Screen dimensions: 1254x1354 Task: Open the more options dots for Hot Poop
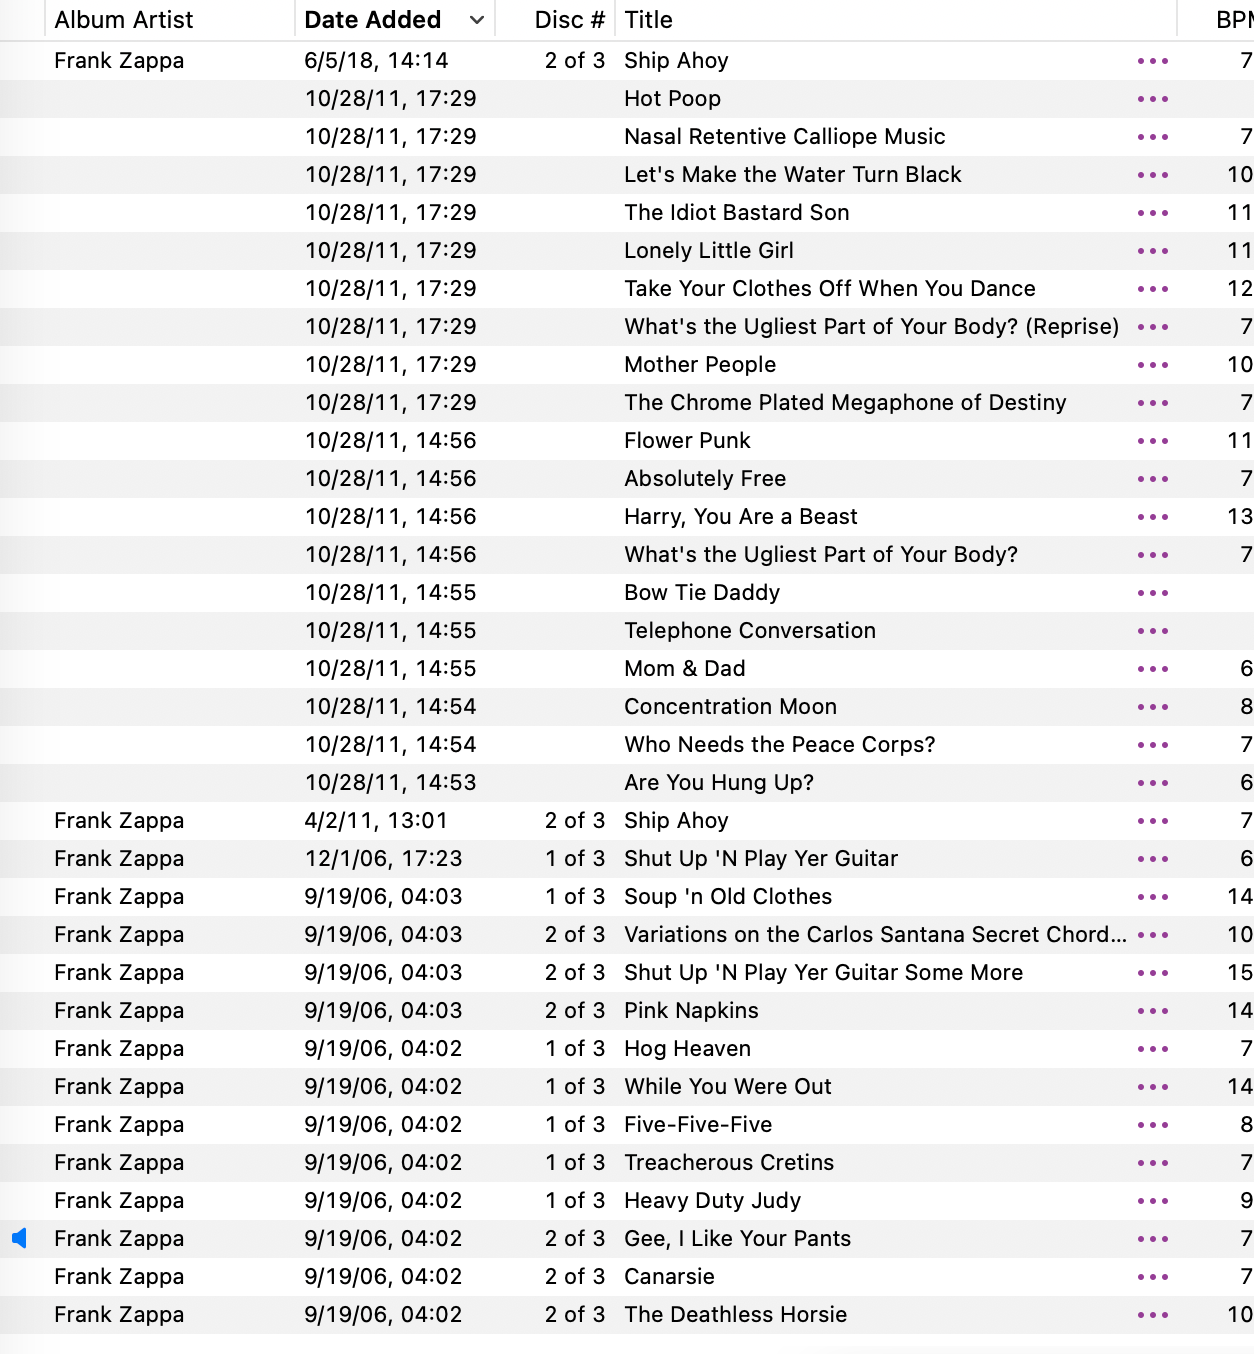point(1153,99)
